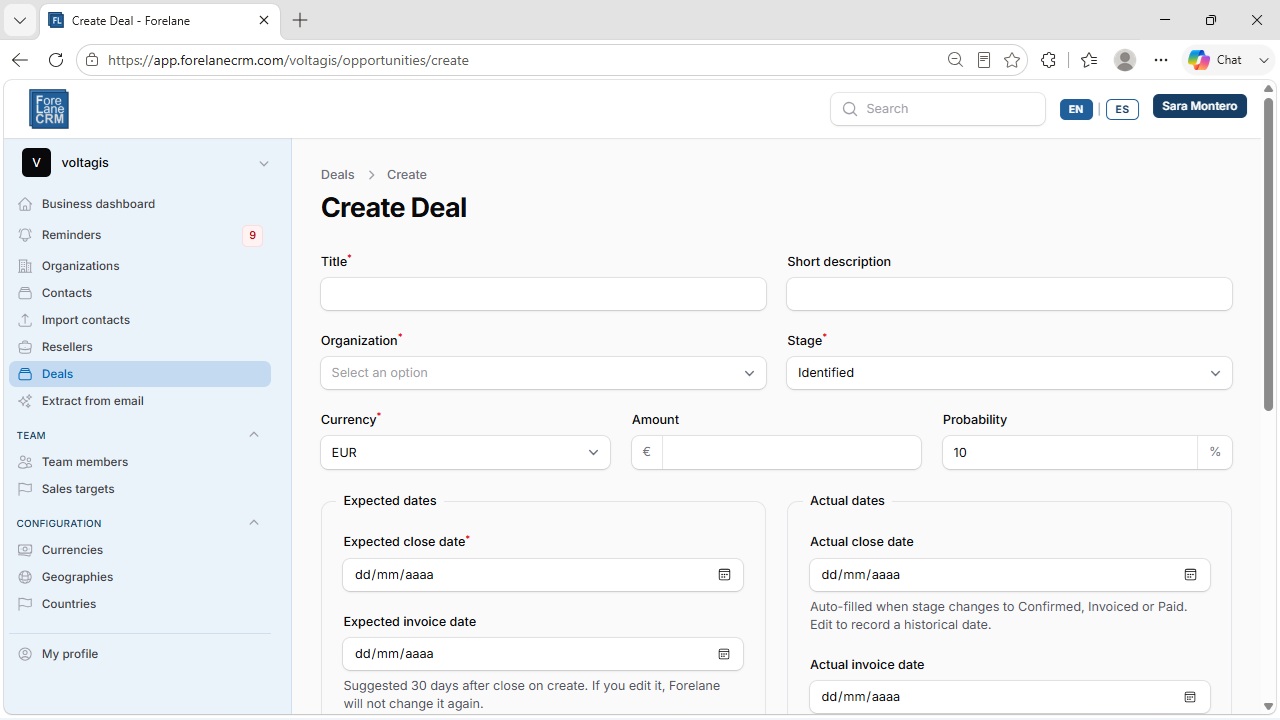Open the browser extensions icon
The height and width of the screenshot is (720, 1280).
(x=1048, y=60)
